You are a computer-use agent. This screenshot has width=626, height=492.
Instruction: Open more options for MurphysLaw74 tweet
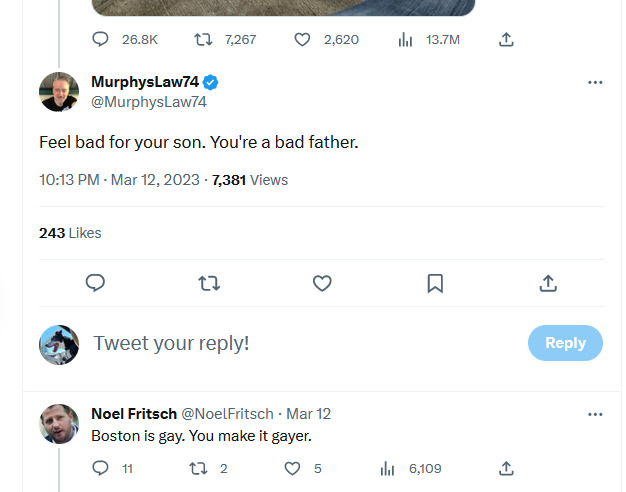click(595, 82)
